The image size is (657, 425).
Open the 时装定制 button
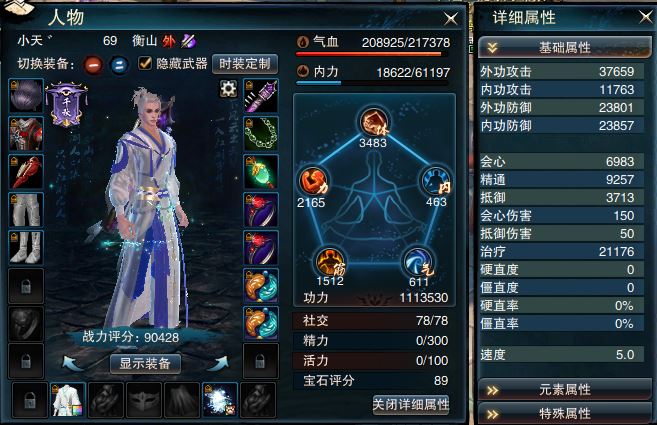coord(245,64)
